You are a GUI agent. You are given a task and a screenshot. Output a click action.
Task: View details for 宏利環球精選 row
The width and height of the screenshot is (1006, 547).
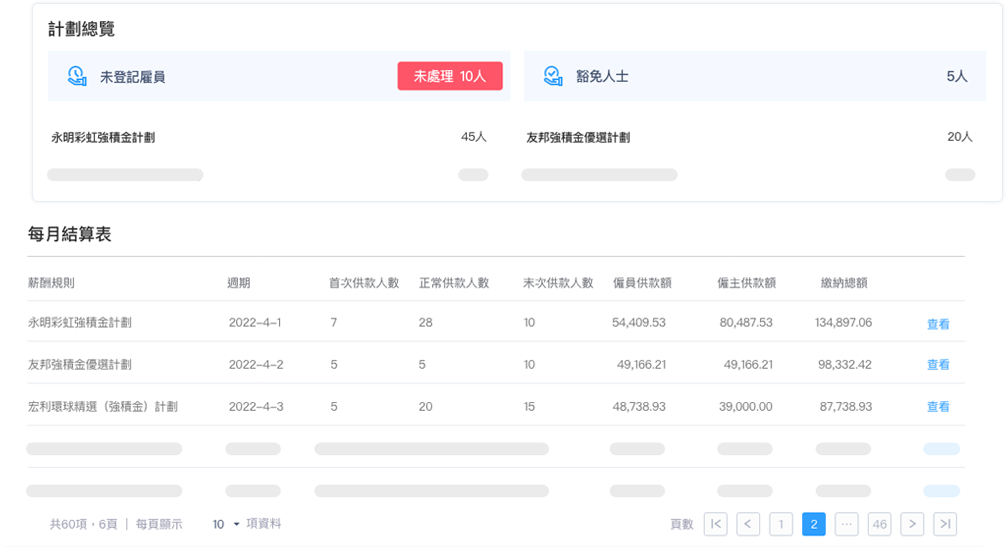pos(938,407)
